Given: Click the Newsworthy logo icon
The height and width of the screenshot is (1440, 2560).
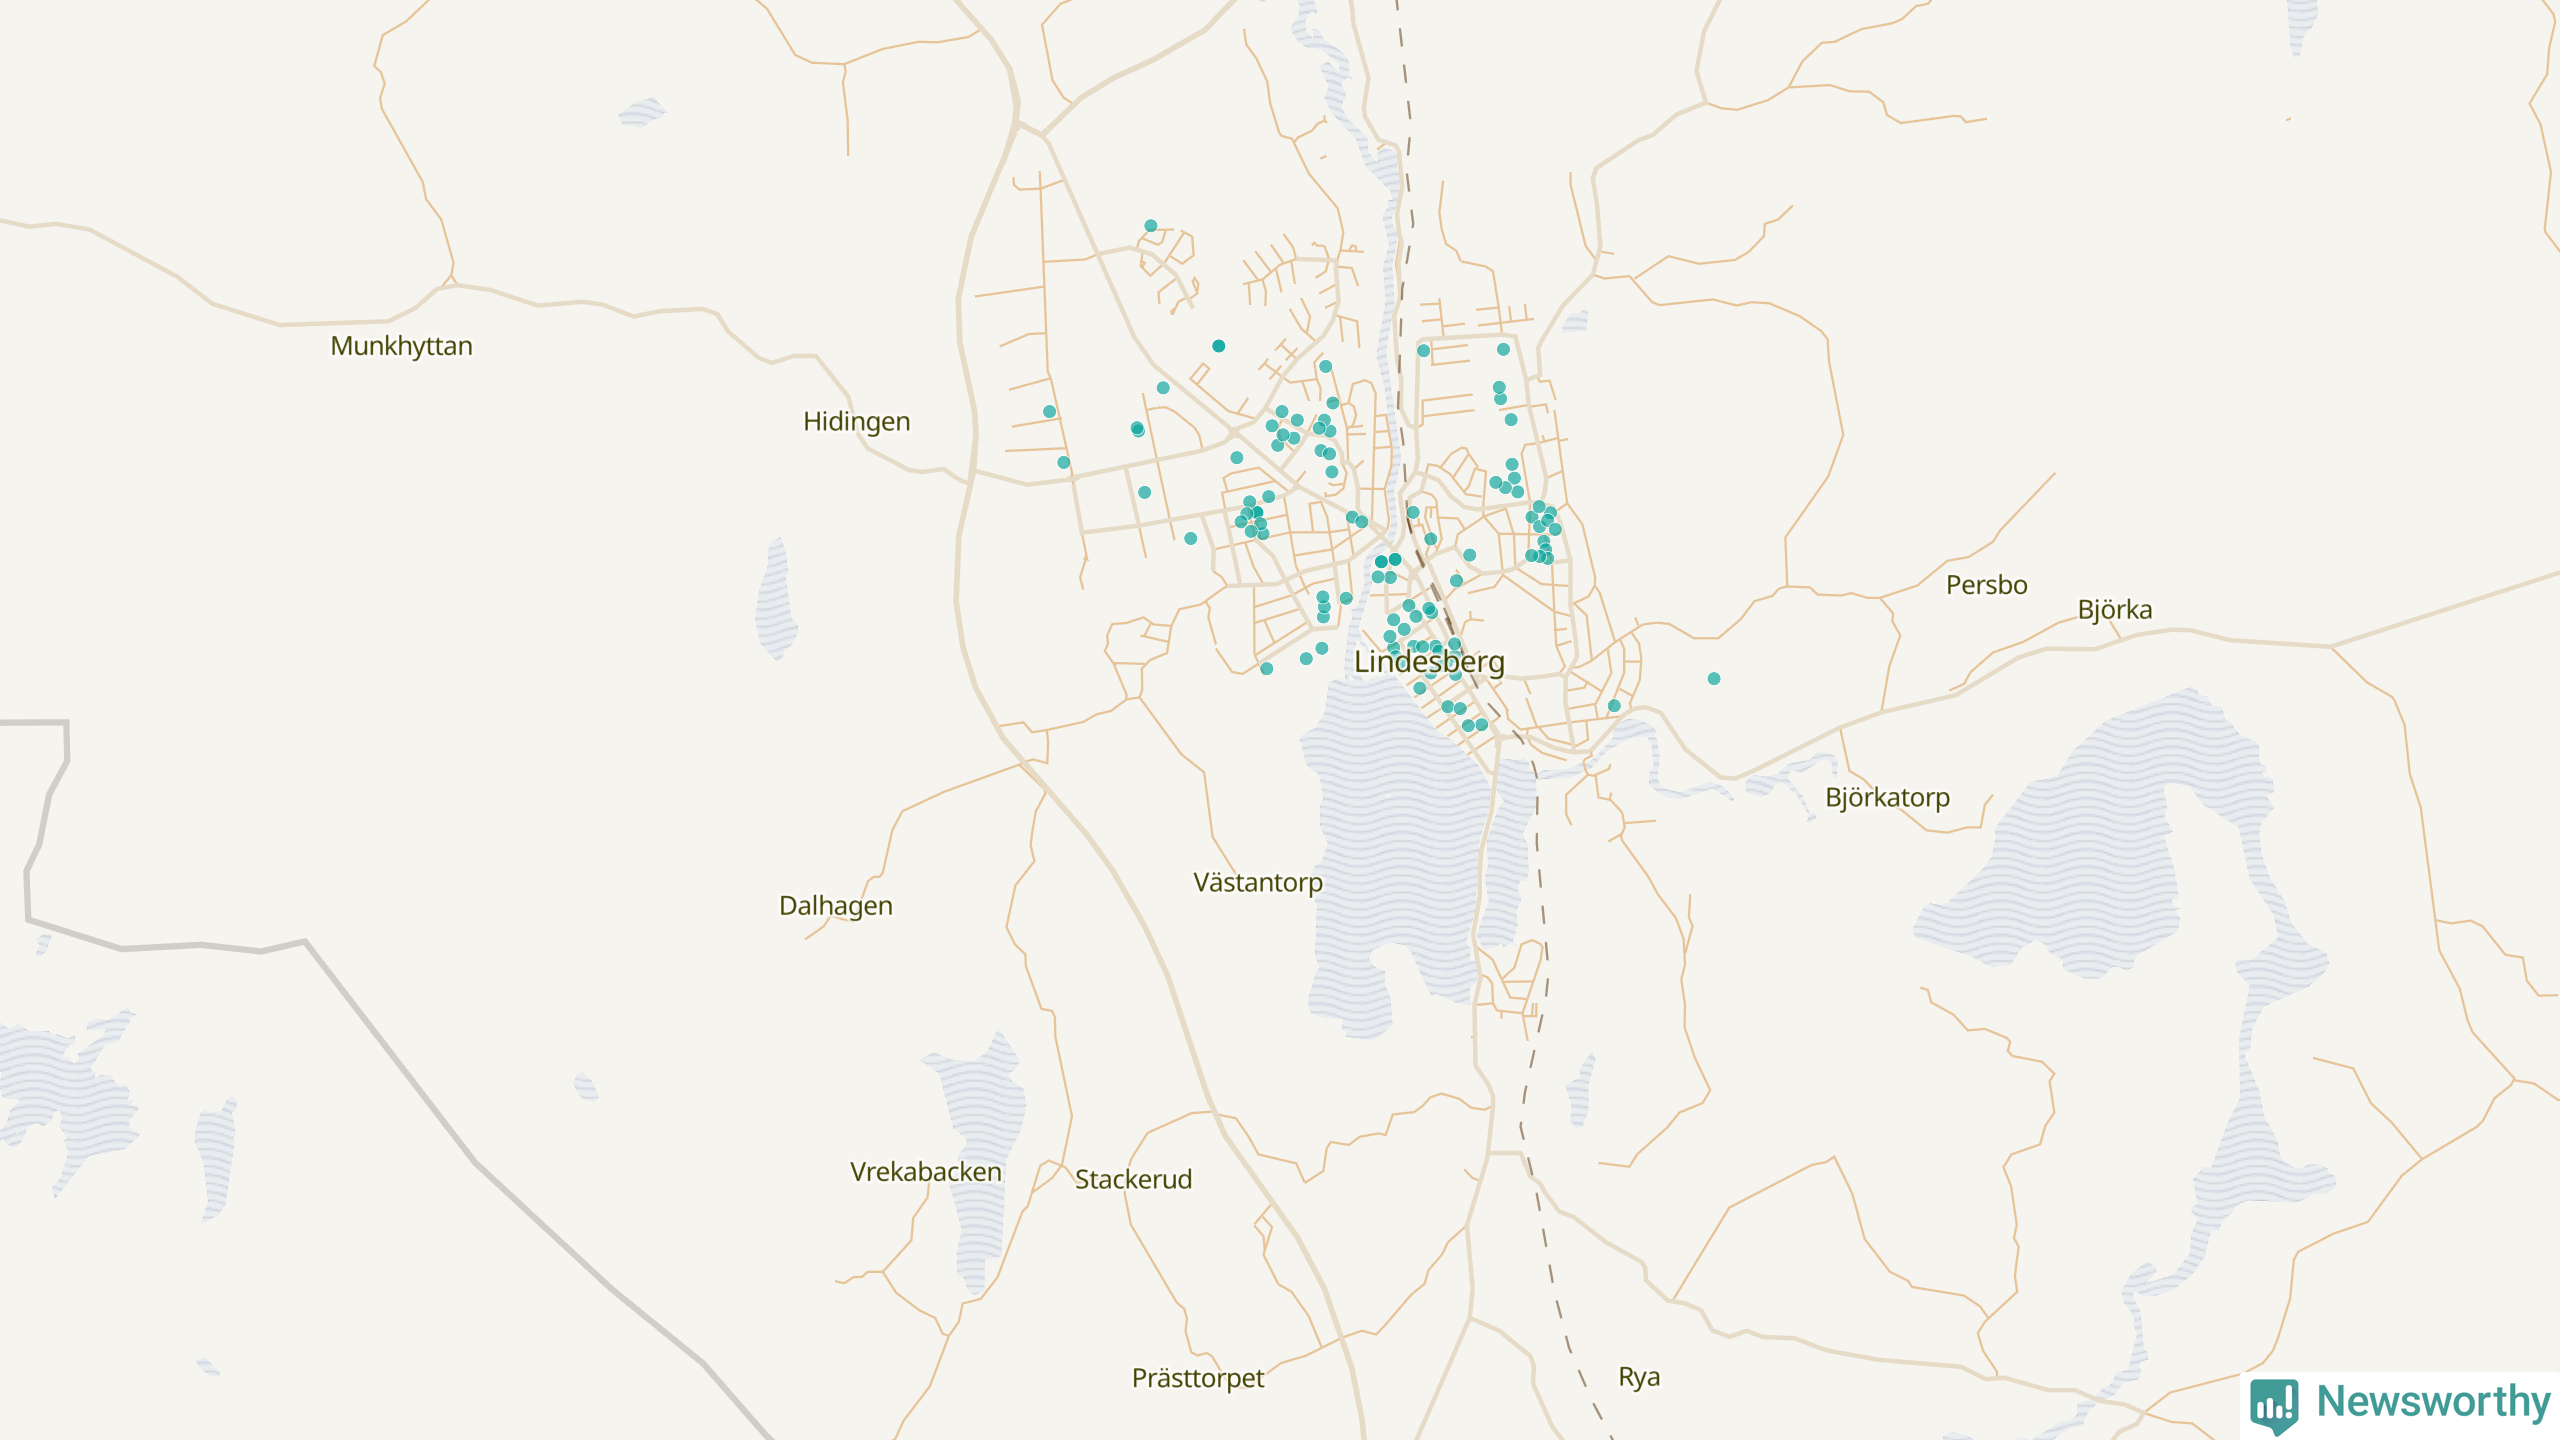Looking at the screenshot, I should (2273, 1404).
